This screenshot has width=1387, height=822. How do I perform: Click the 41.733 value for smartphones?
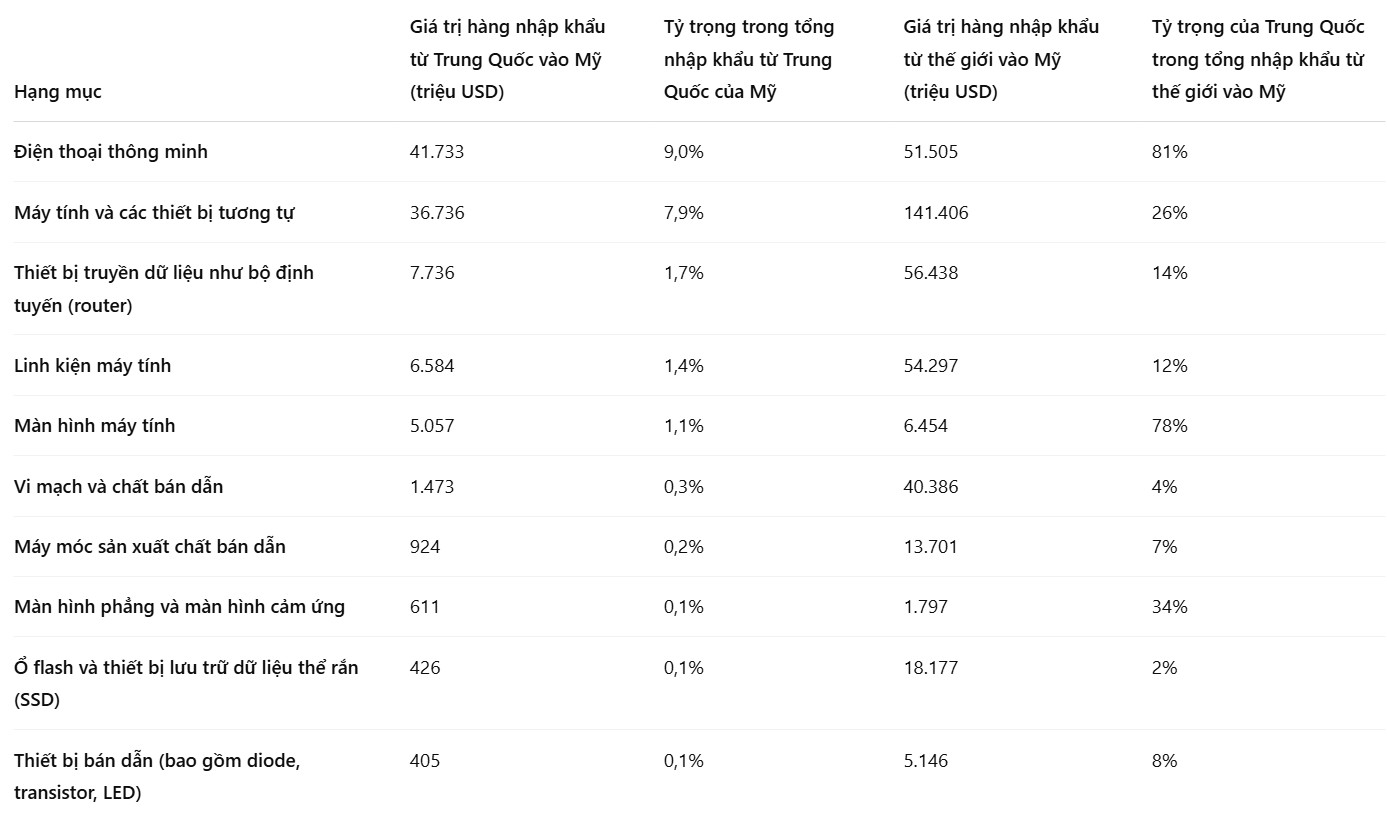click(x=437, y=152)
